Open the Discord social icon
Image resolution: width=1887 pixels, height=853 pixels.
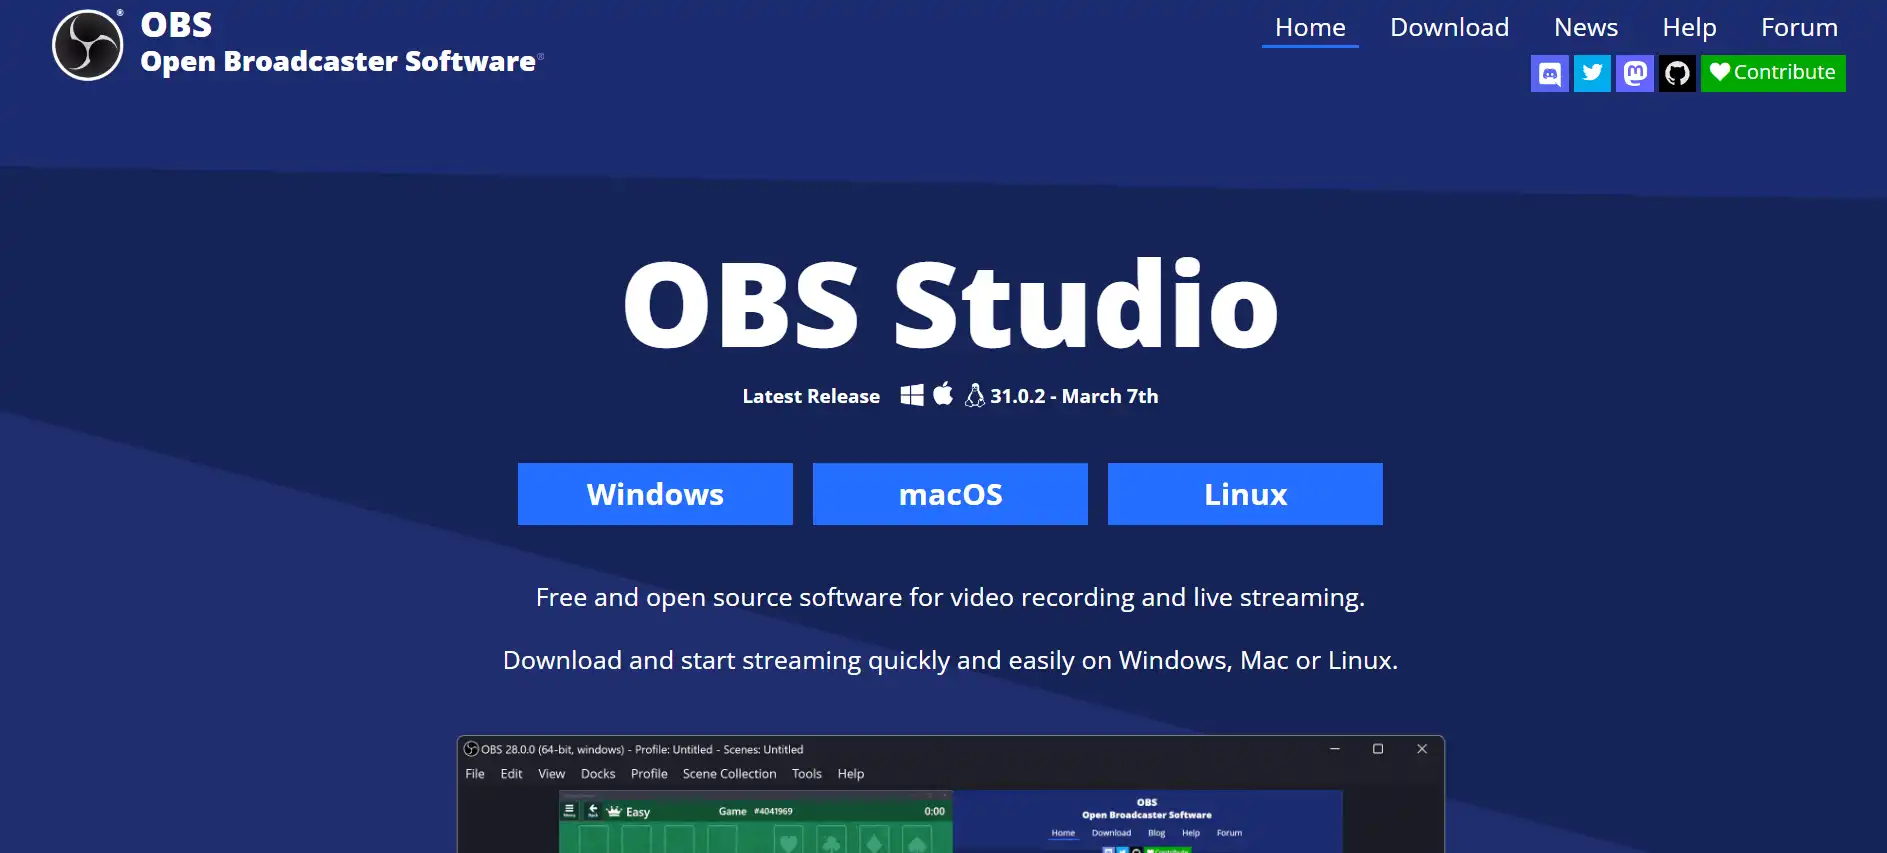1549,73
